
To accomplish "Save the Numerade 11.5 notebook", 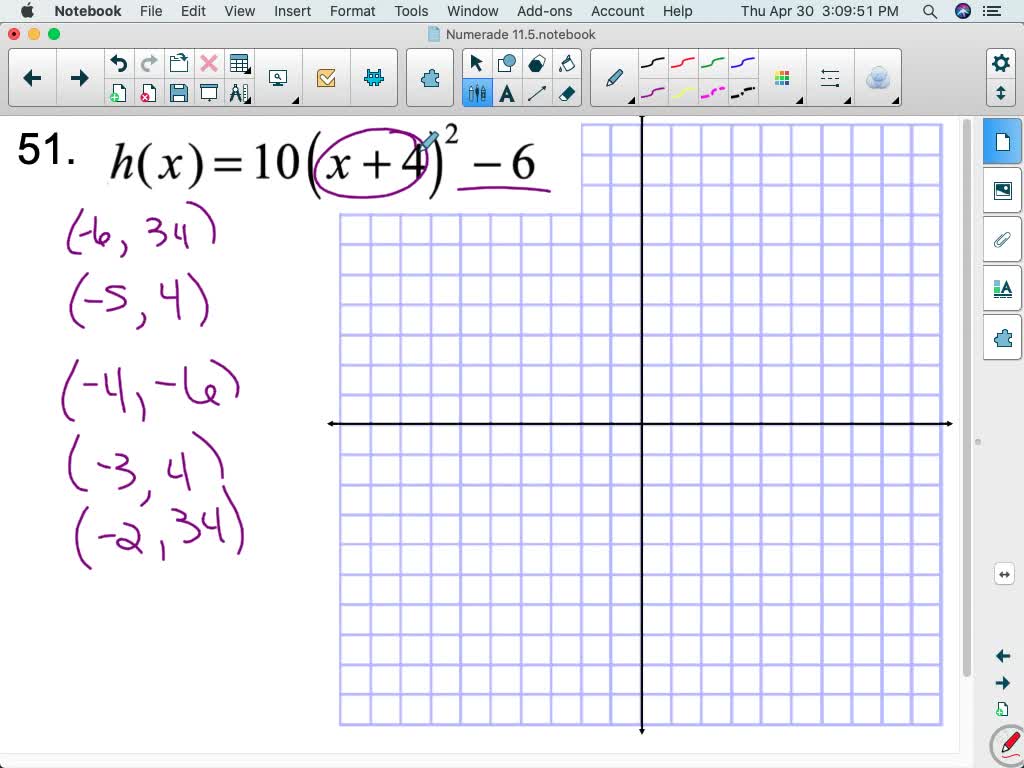I will [x=178, y=92].
